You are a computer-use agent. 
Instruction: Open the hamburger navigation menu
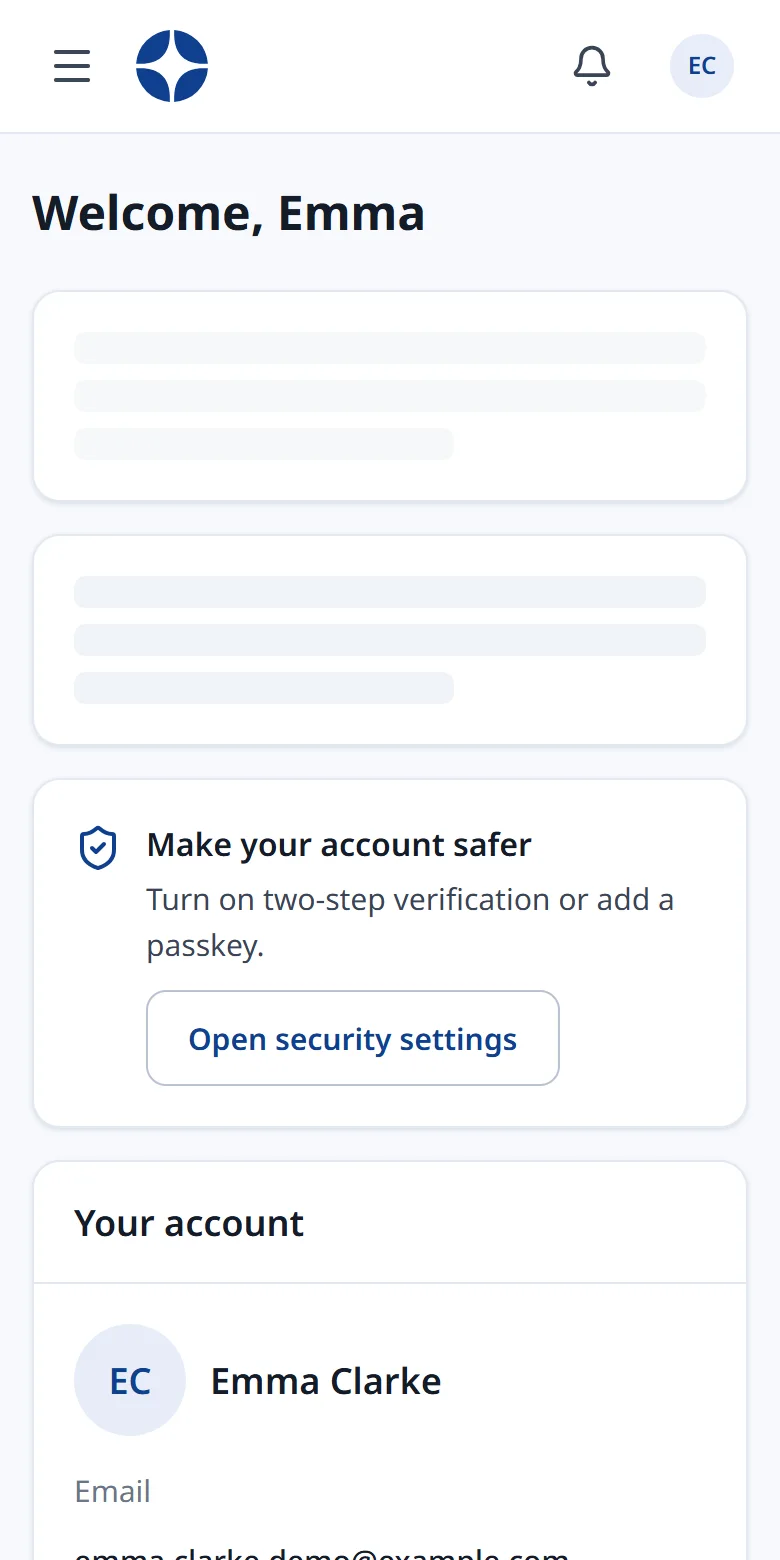pos(72,66)
